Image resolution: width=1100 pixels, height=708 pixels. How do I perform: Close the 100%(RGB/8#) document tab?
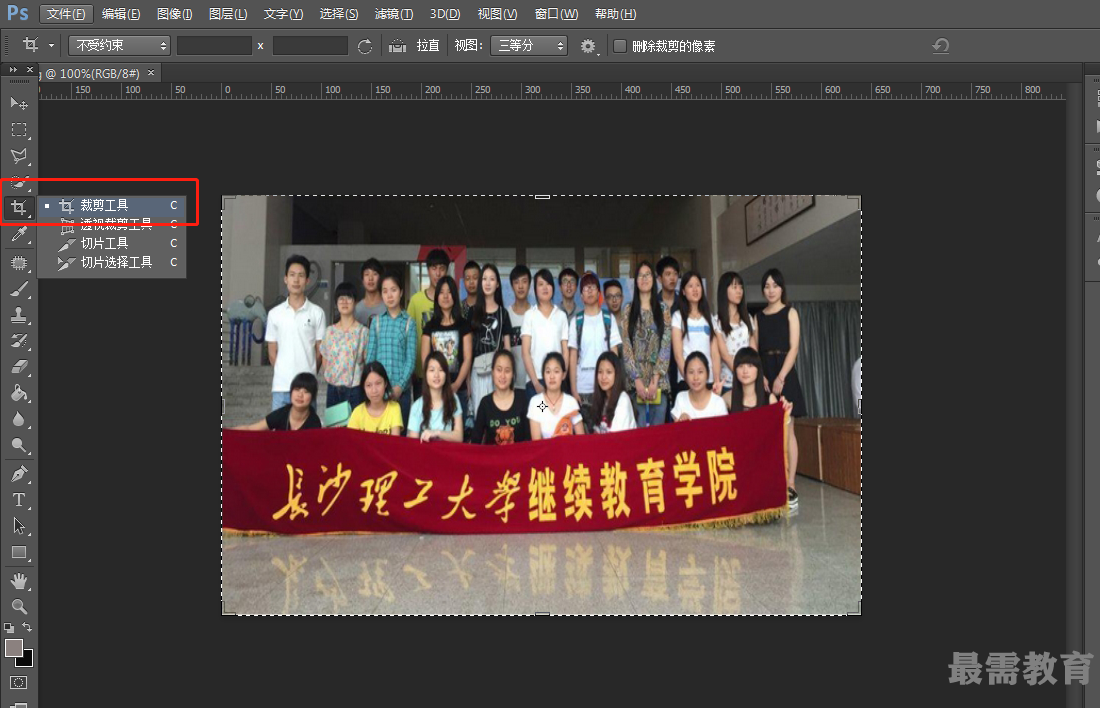point(151,72)
